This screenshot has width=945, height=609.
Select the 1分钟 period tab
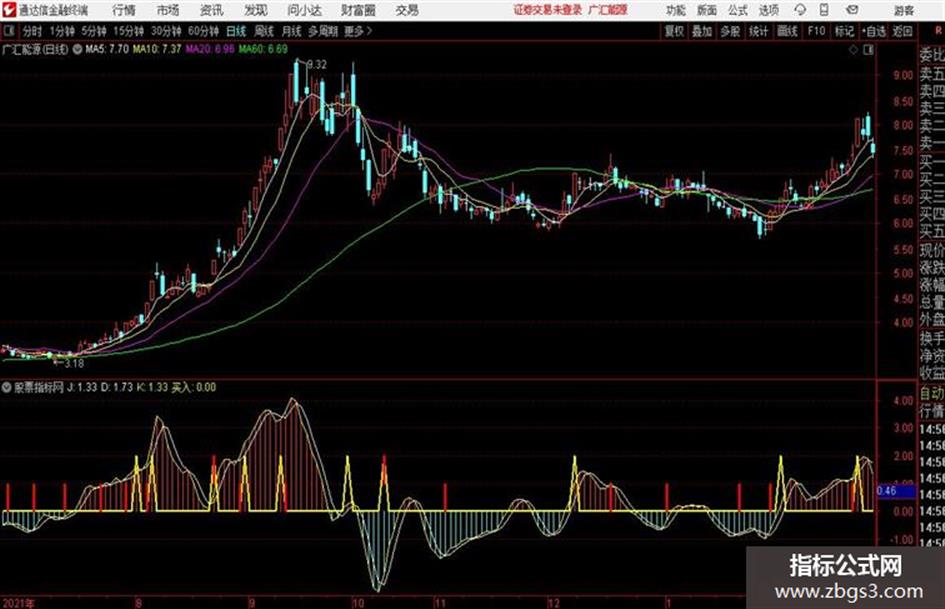point(62,31)
